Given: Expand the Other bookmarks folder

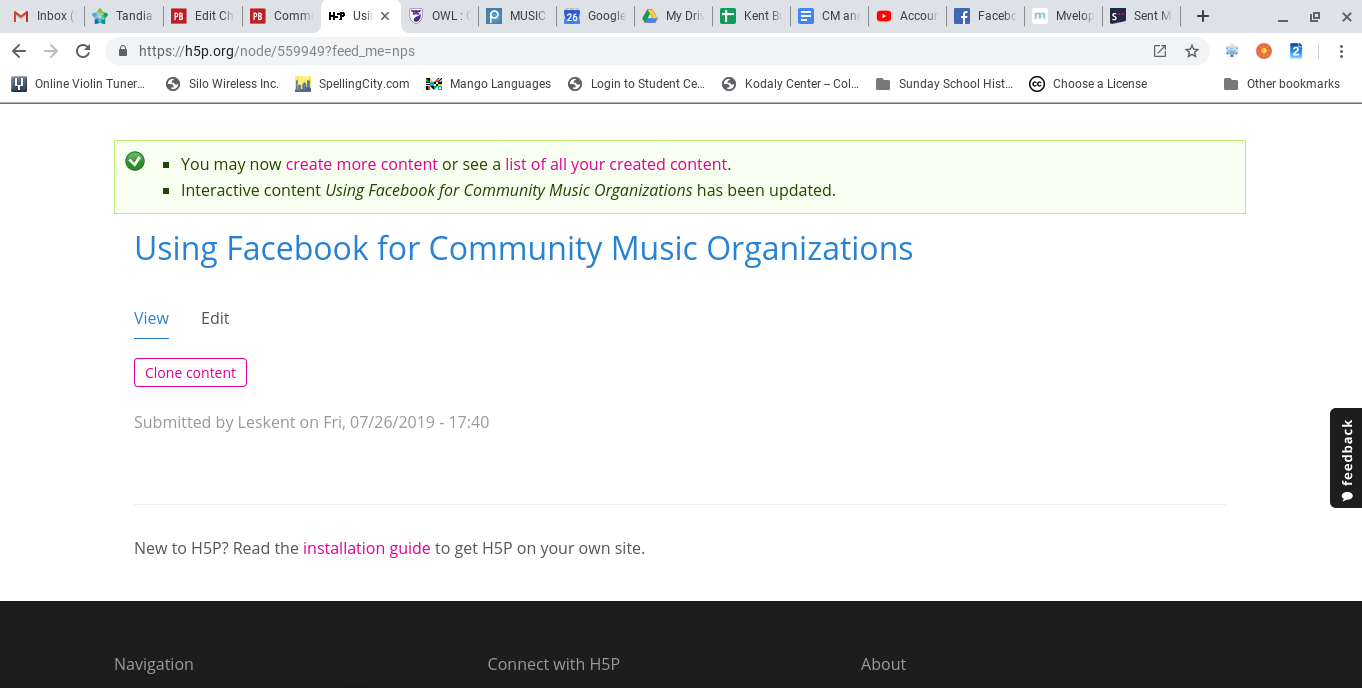Looking at the screenshot, I should pos(1282,84).
